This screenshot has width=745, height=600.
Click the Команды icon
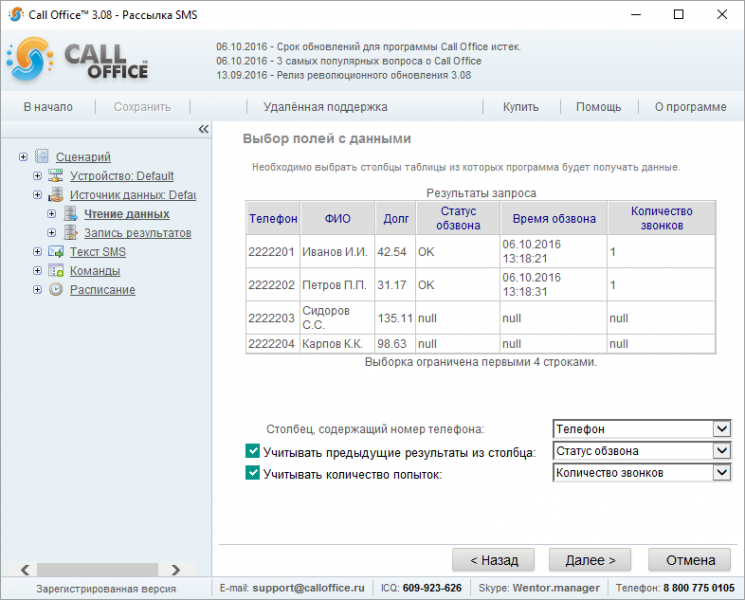pos(56,271)
